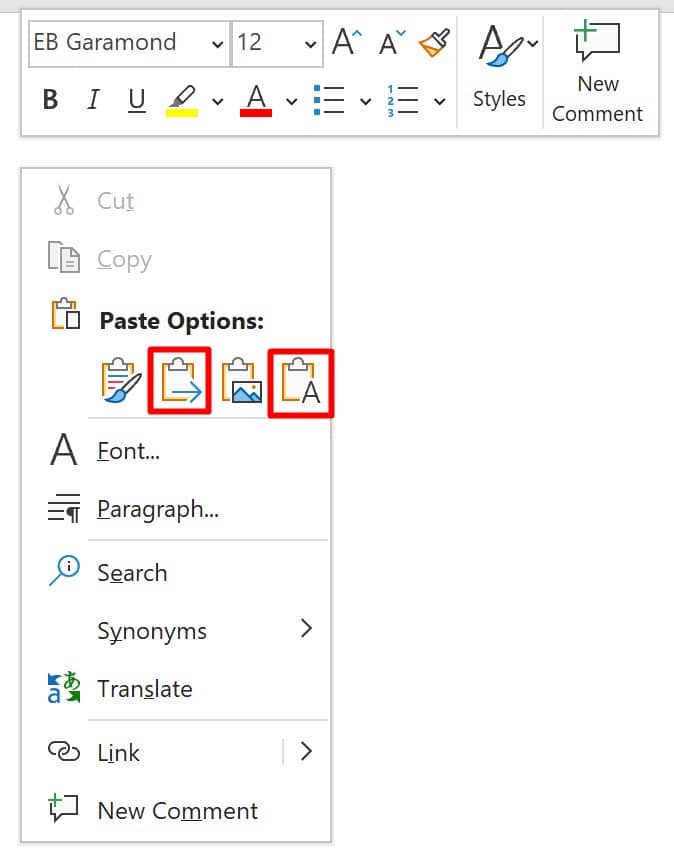674x866 pixels.
Task: Click the Keep Source Formatting paste icon
Action: tap(121, 381)
